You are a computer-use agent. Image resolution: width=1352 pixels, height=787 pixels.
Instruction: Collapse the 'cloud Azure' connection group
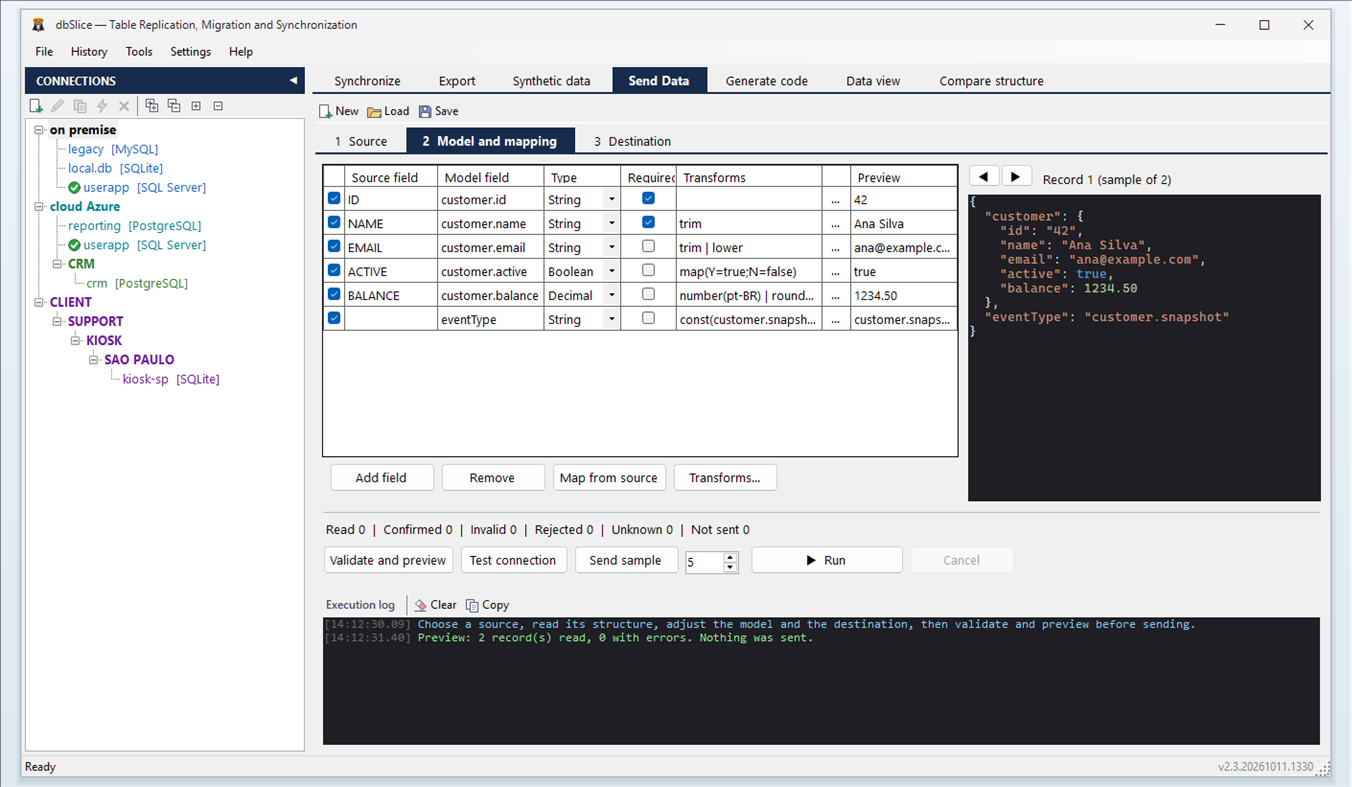click(x=39, y=207)
